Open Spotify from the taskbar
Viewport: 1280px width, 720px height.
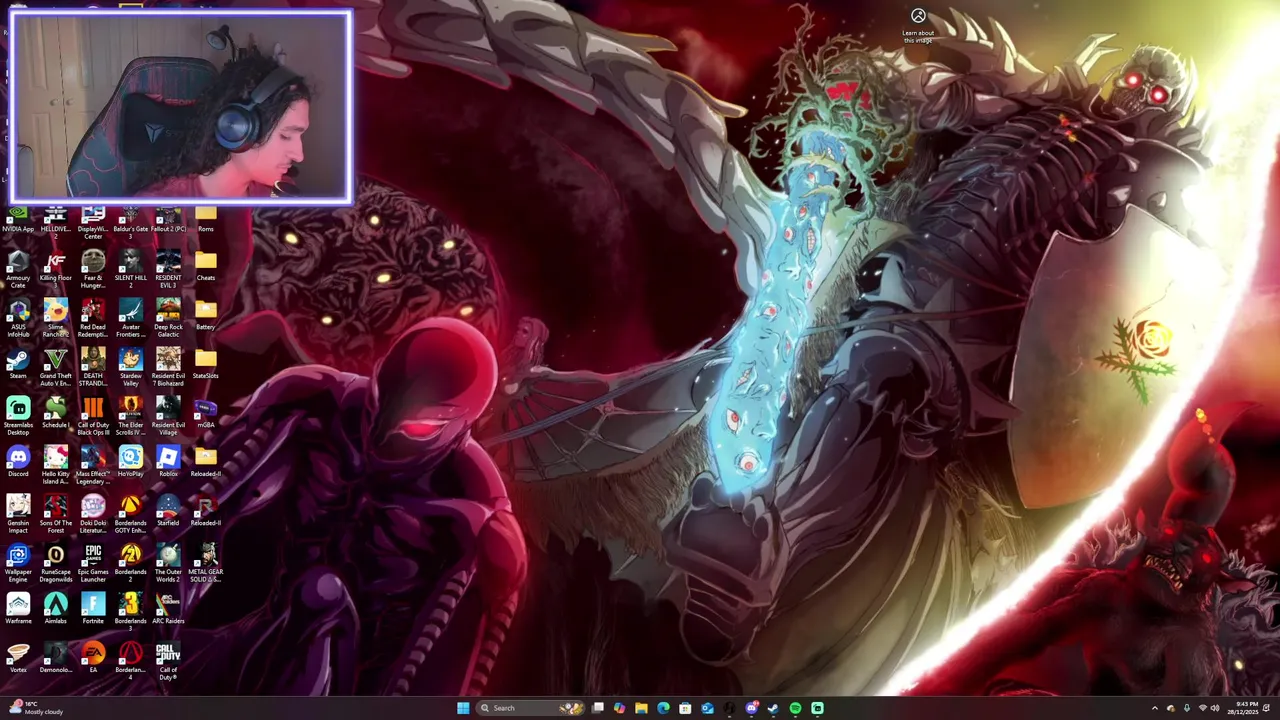coord(795,708)
